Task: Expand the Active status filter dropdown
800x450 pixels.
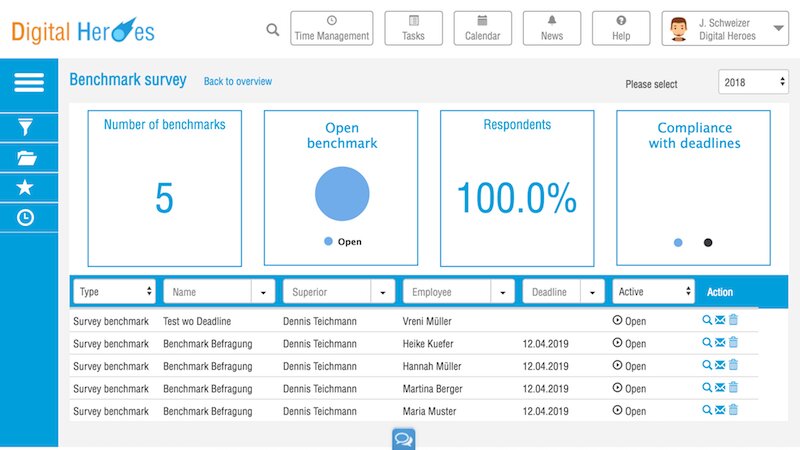Action: pos(653,292)
